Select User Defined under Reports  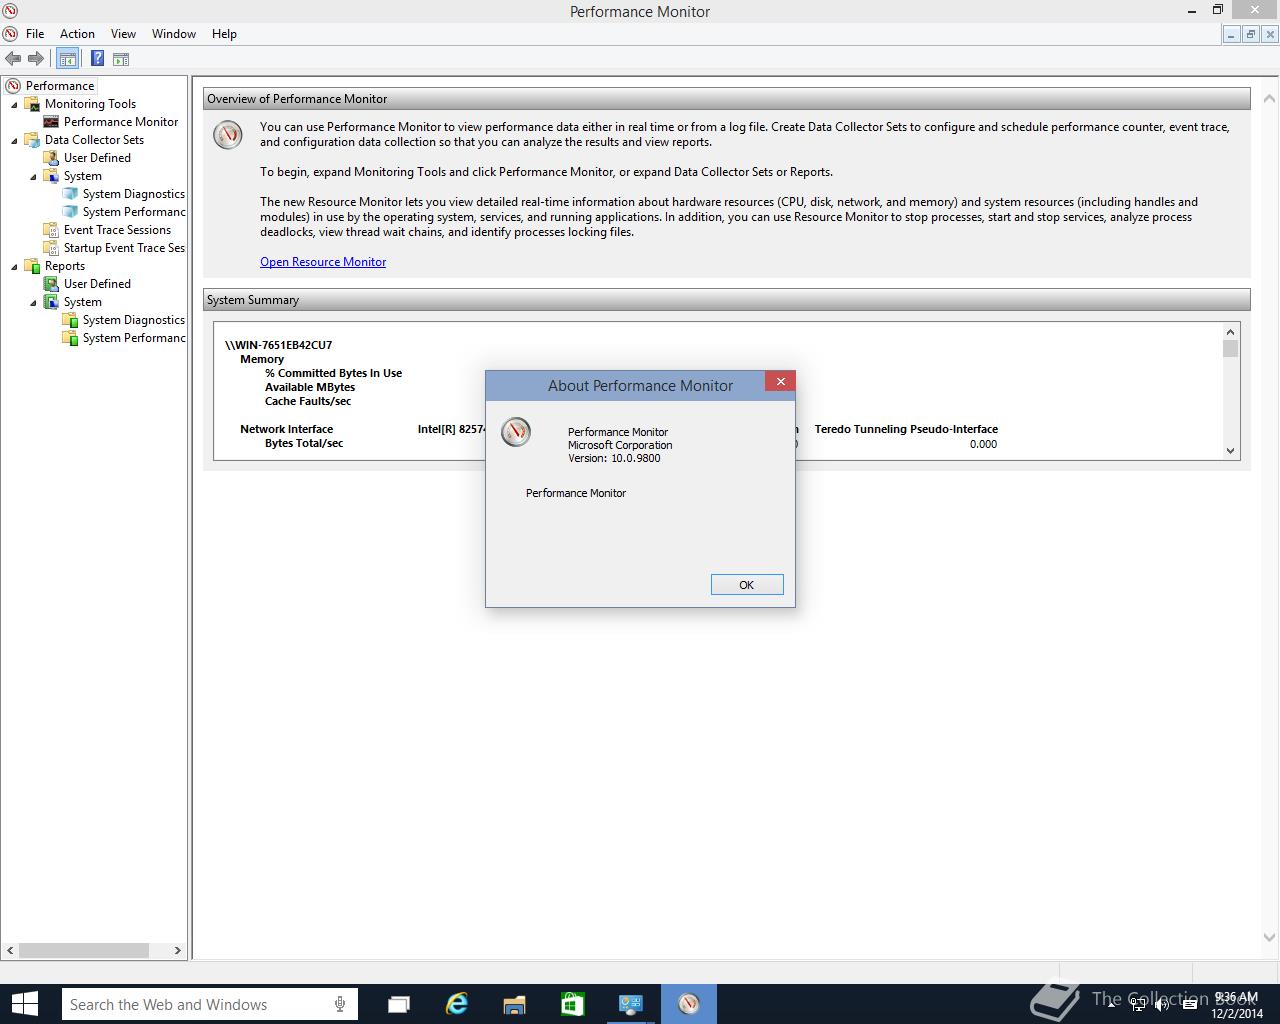click(97, 284)
